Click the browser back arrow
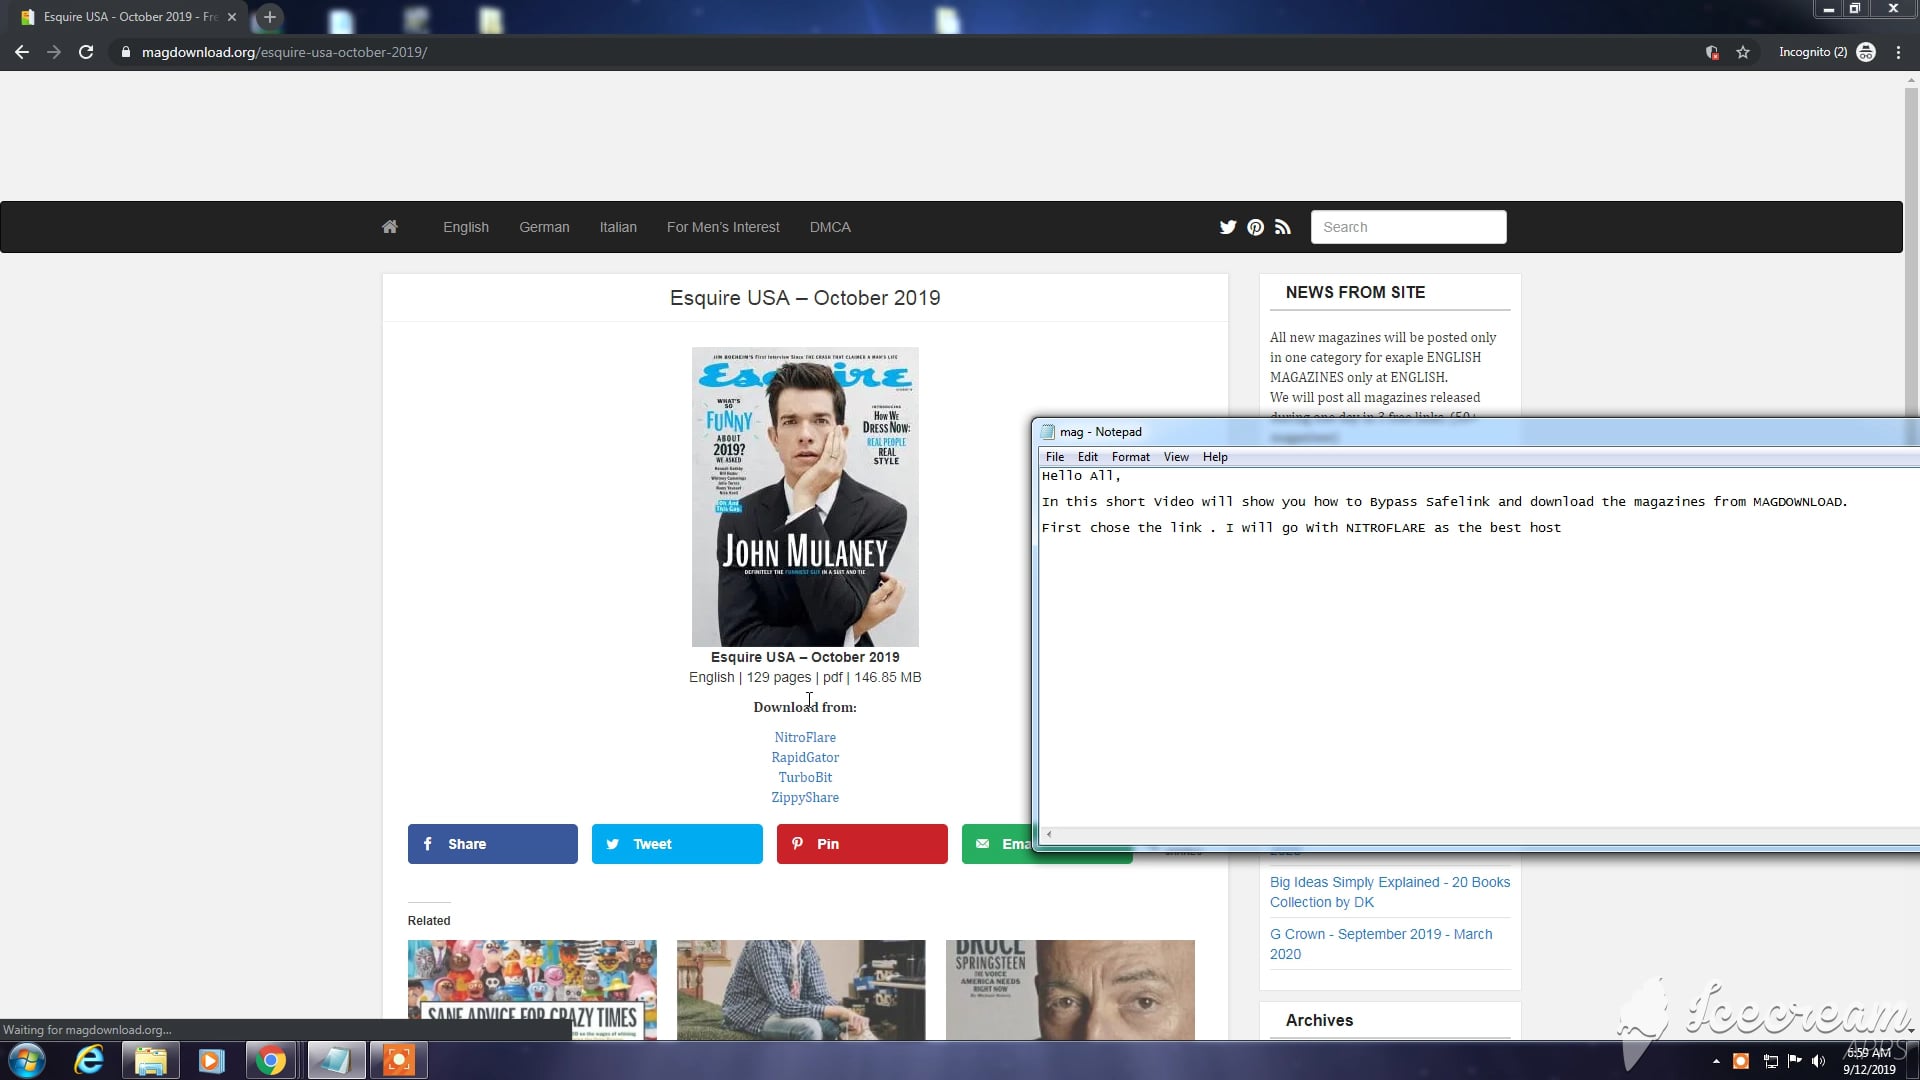Image resolution: width=1920 pixels, height=1080 pixels. (x=22, y=52)
